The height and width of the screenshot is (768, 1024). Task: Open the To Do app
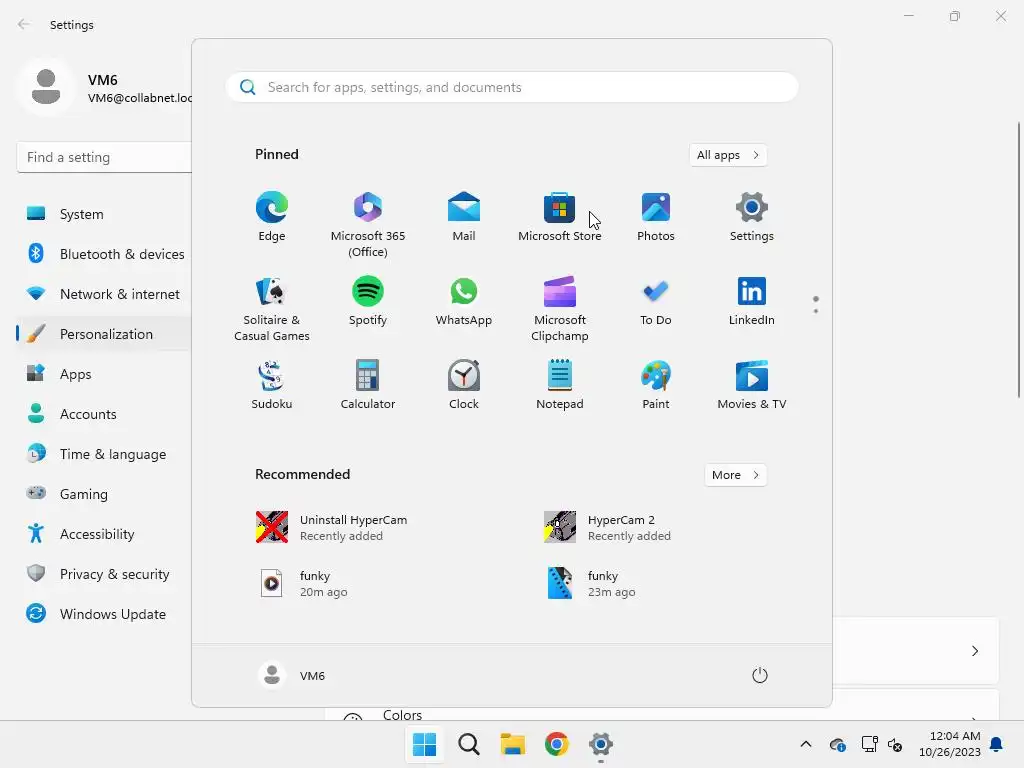[x=656, y=302]
